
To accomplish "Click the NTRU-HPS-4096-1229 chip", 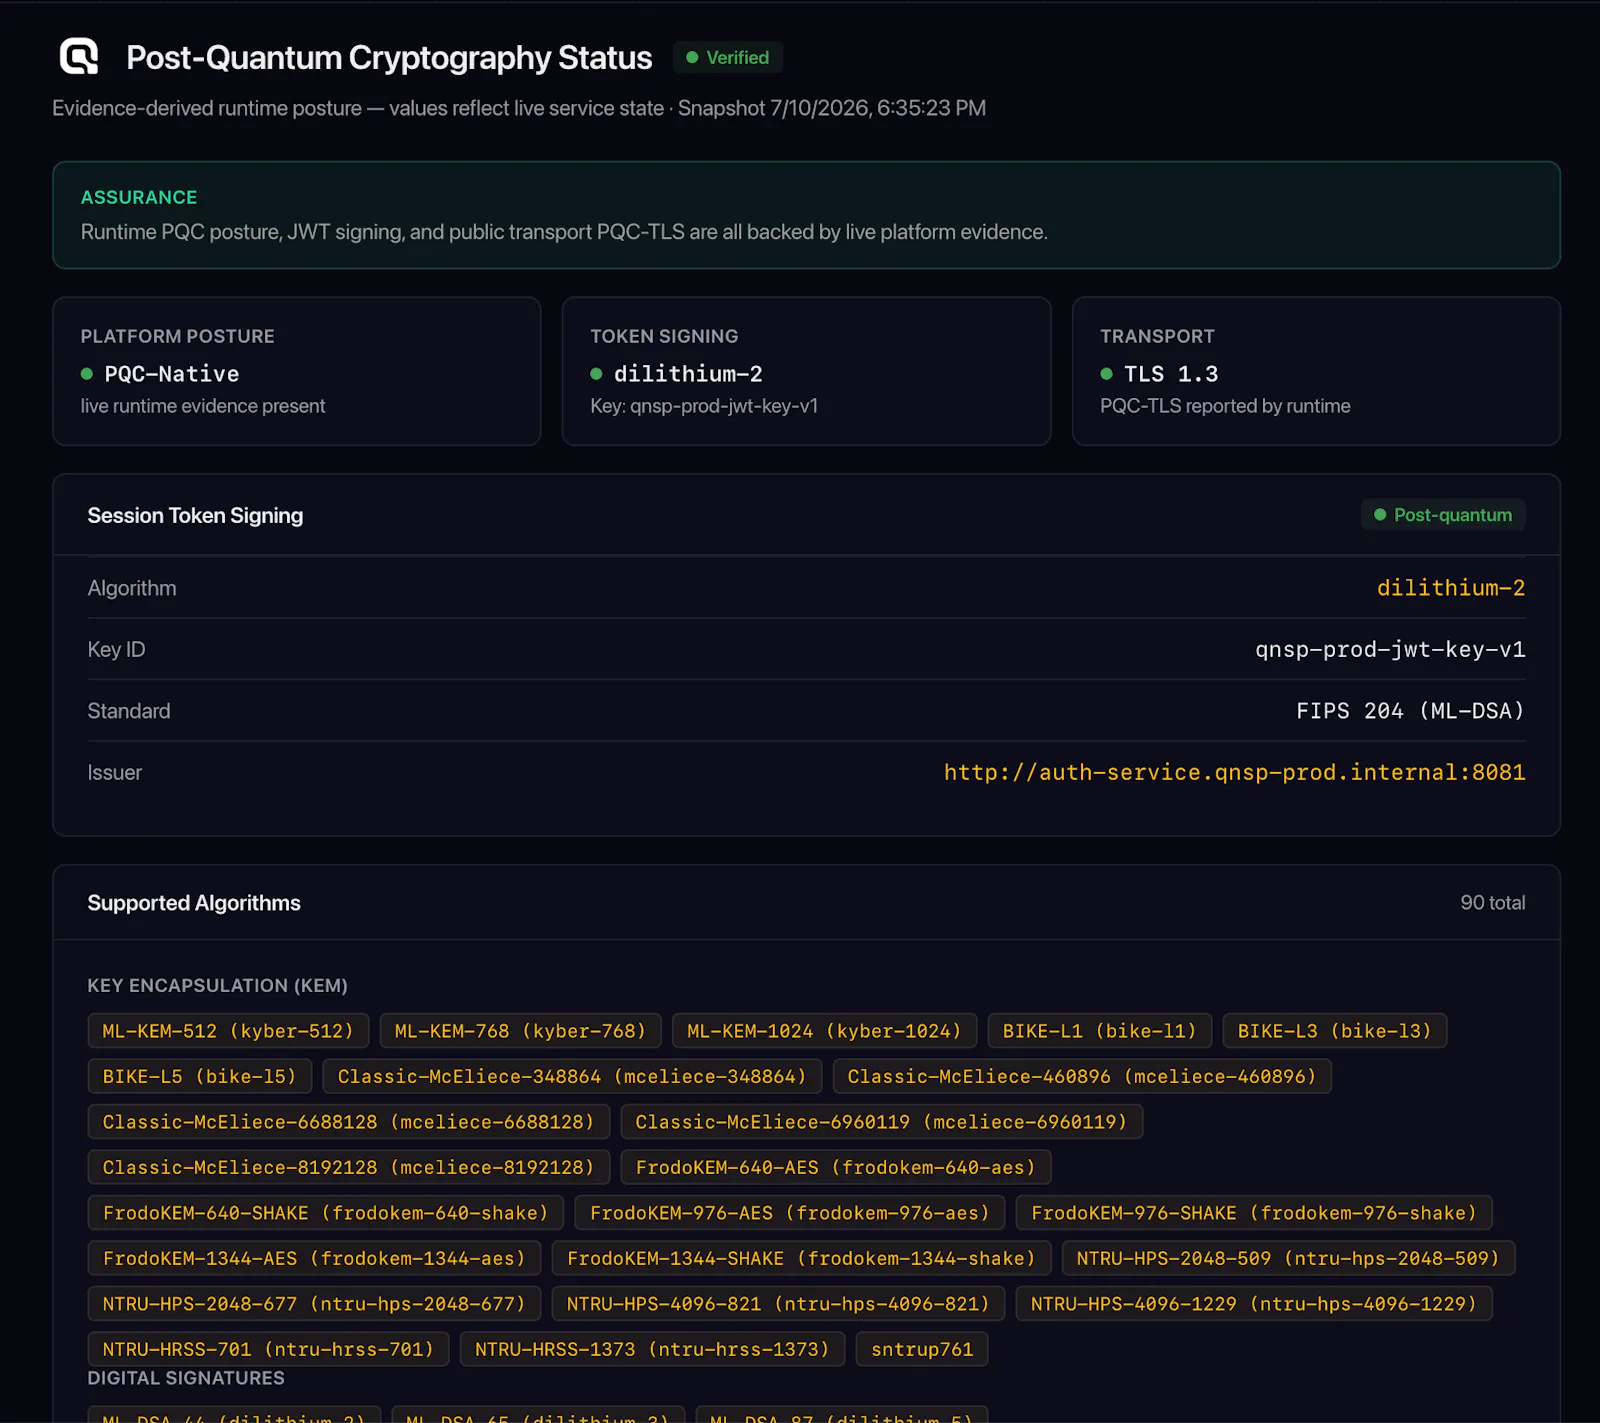I will [x=1254, y=1304].
